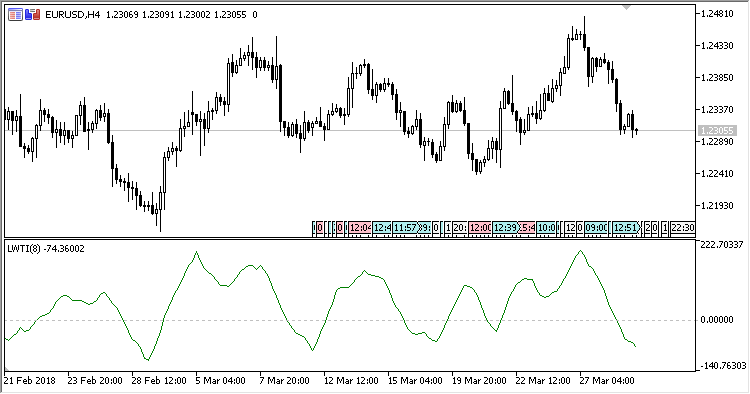
Task: Click the 1.22890 price scale value
Action: (x=717, y=142)
